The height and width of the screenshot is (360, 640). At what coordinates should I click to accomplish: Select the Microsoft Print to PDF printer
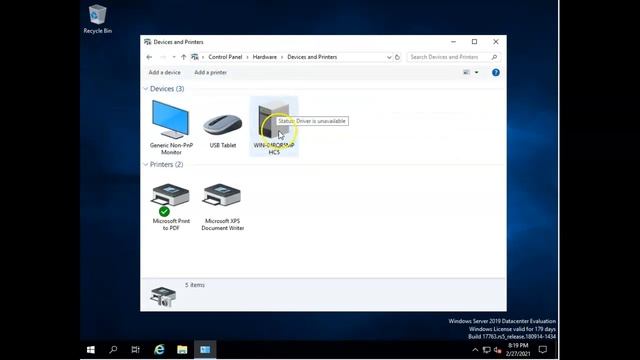point(171,207)
